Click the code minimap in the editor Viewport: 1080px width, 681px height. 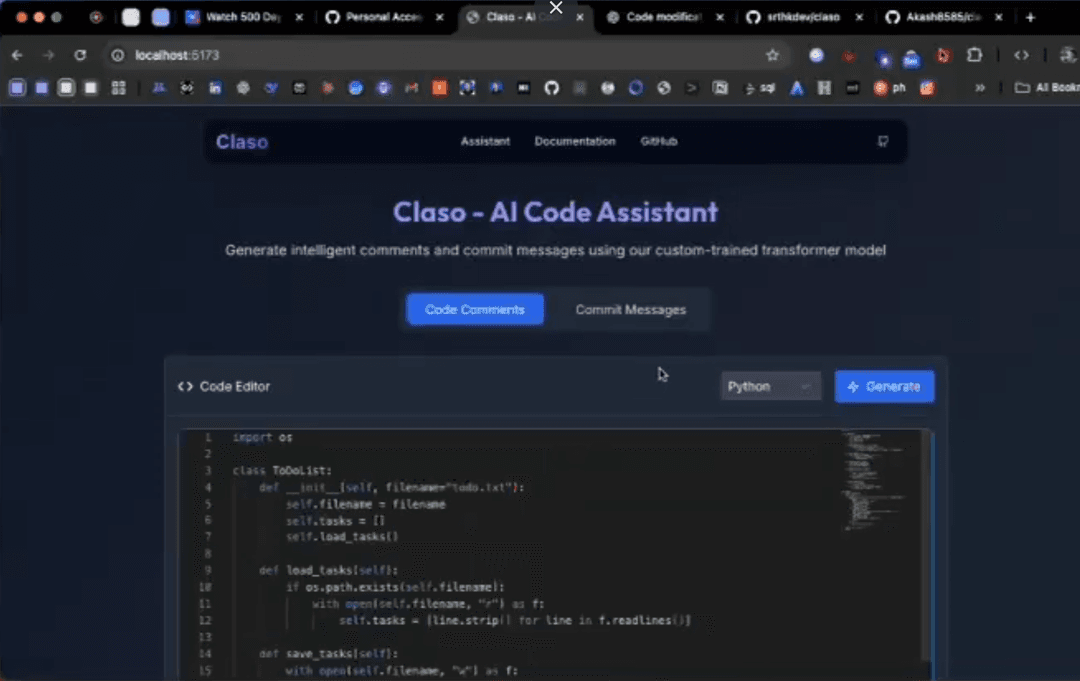click(872, 480)
